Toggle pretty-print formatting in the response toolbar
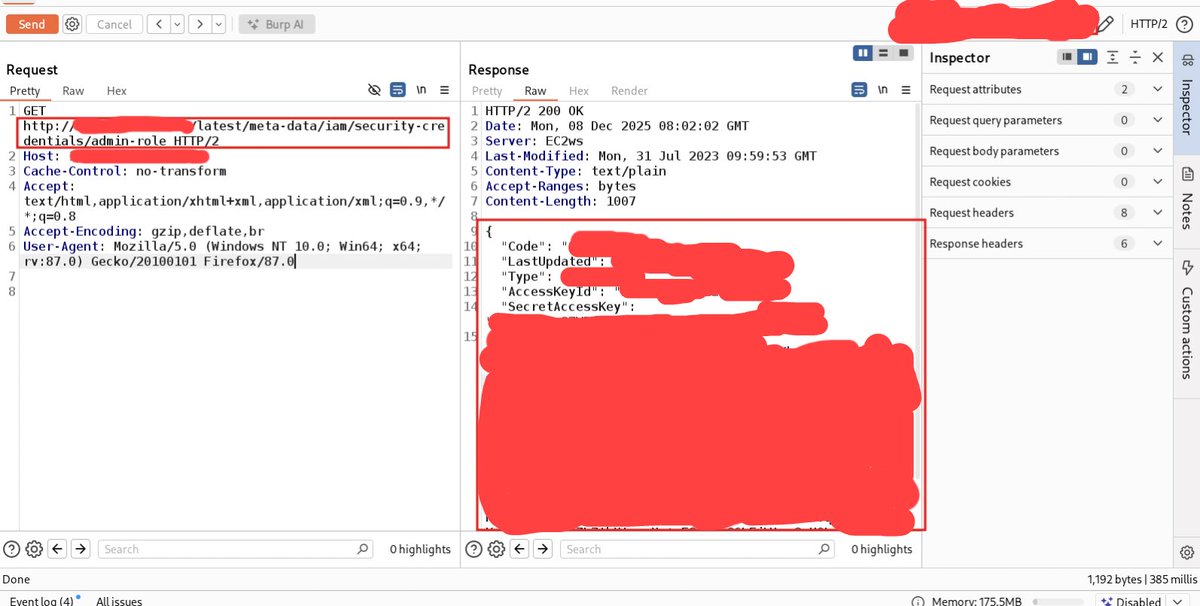The image size is (1200, 606). tap(859, 89)
